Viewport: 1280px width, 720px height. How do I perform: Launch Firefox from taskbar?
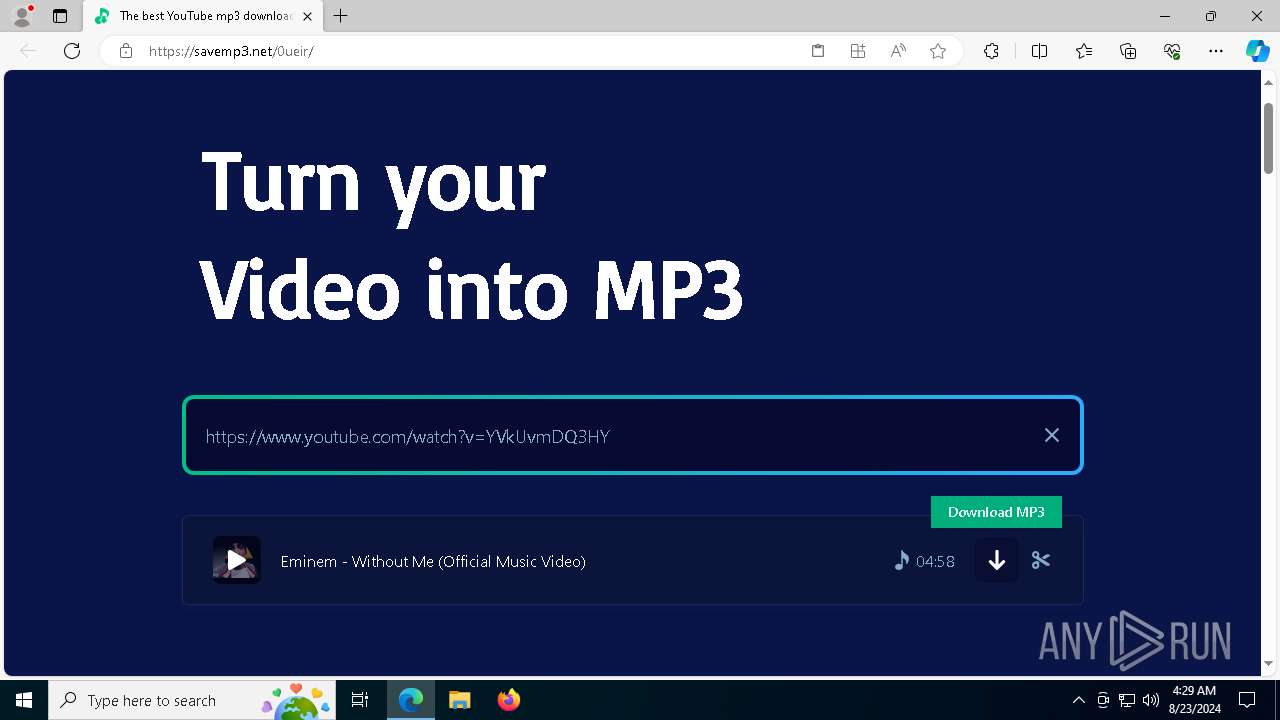tap(508, 700)
